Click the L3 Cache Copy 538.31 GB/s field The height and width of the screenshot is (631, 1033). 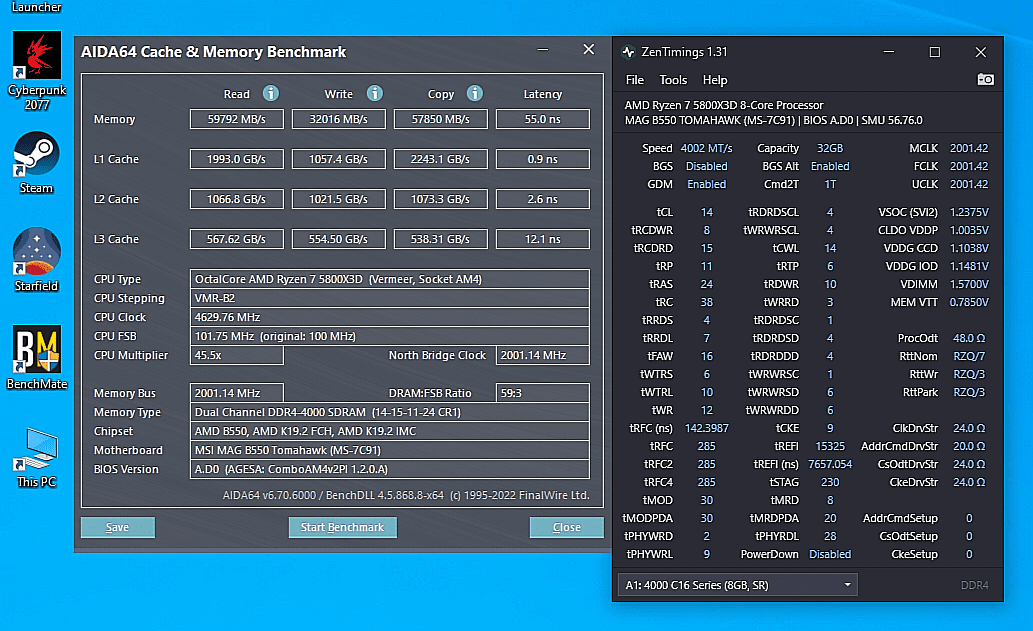click(x=441, y=239)
